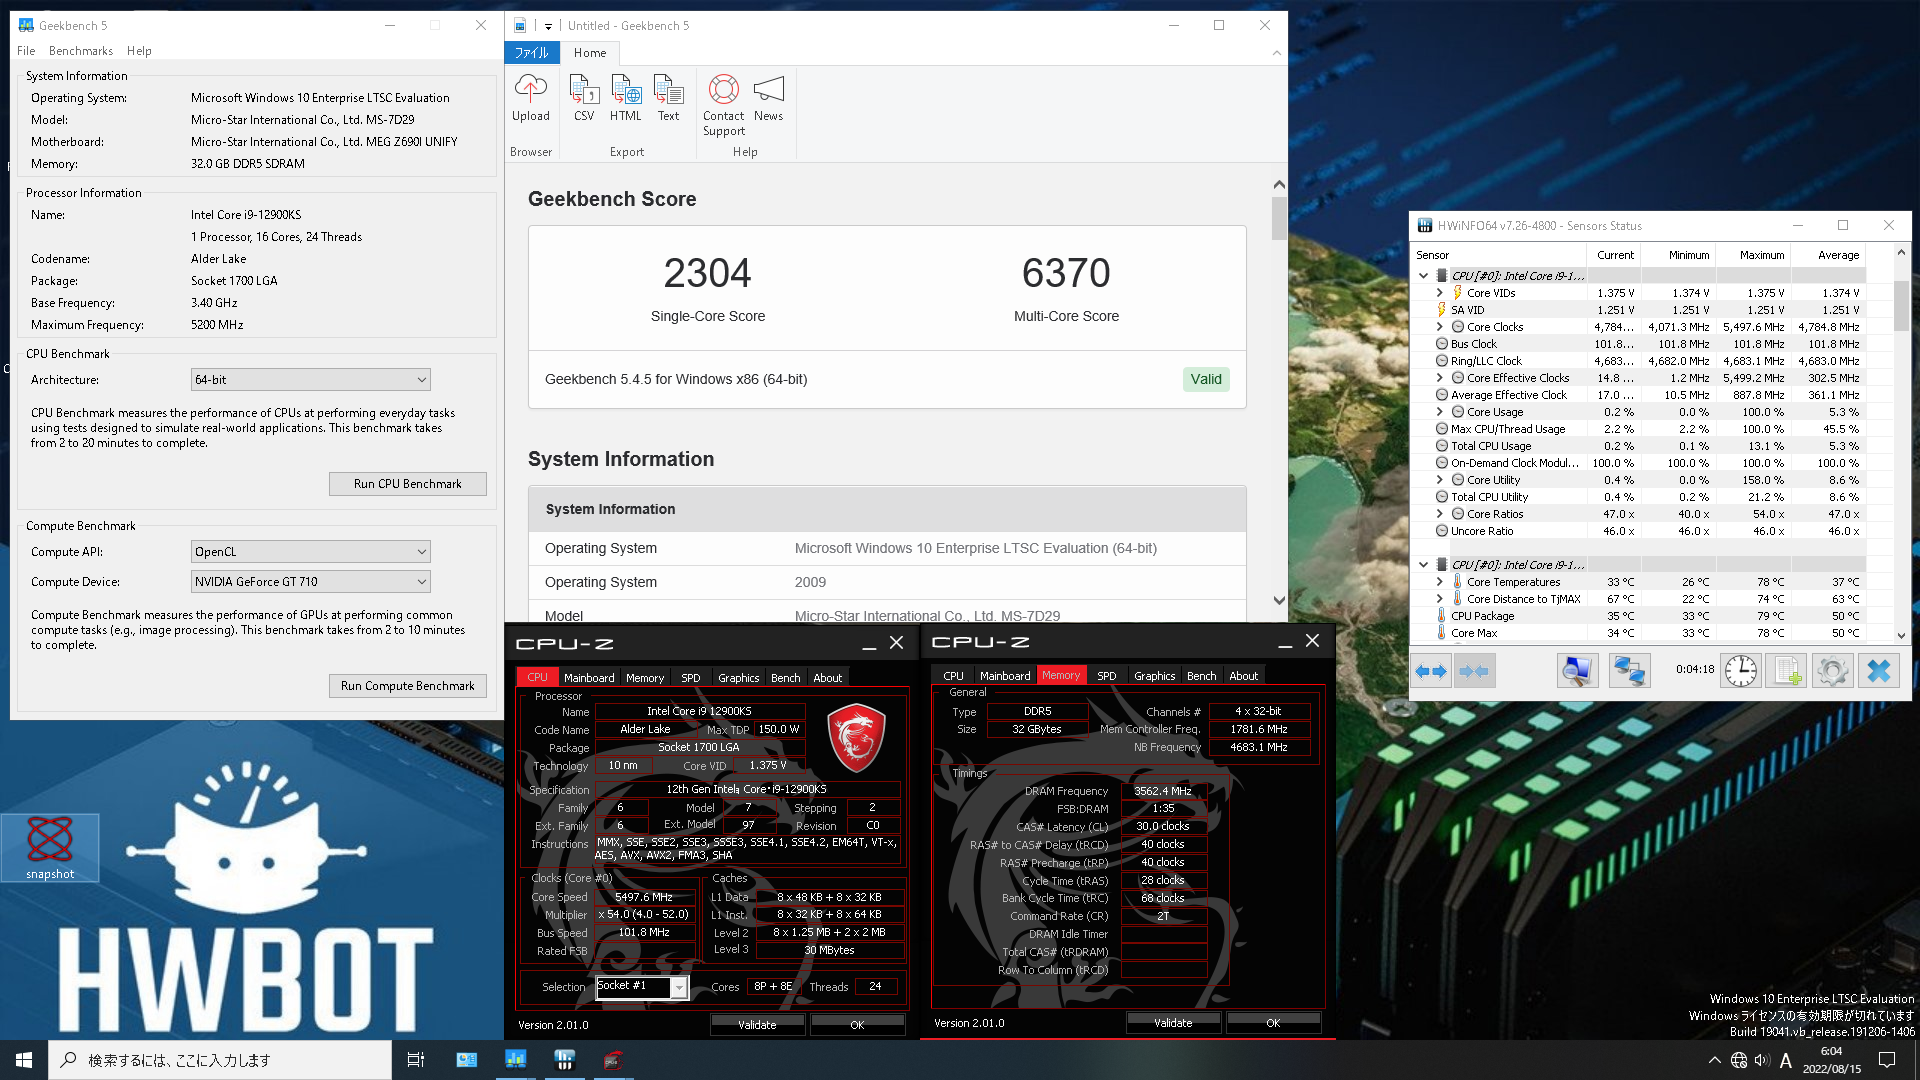Viewport: 1920px width, 1080px height.
Task: Switch to SPD tab in right CPU-Z
Action: pos(1106,676)
